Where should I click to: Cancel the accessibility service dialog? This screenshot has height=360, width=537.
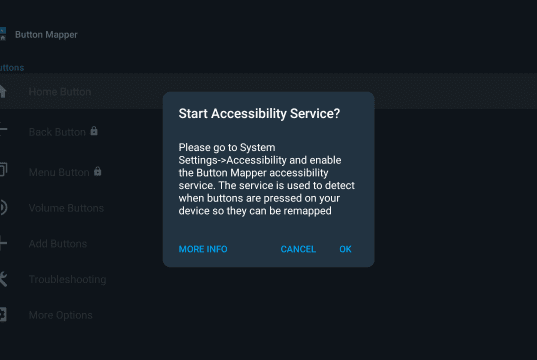pos(298,249)
